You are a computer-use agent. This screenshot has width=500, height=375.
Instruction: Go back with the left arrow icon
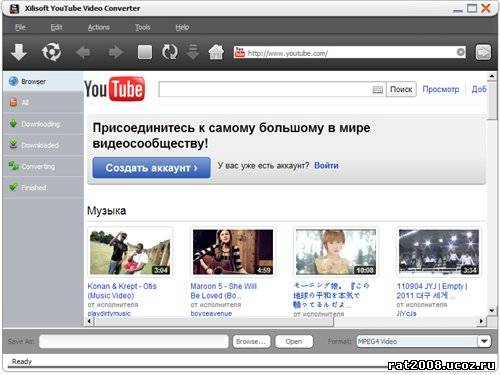83,52
